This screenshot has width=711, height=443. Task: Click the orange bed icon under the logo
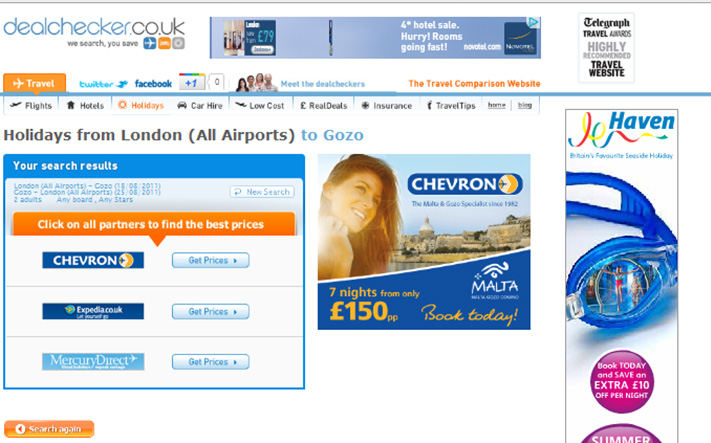coord(164,43)
